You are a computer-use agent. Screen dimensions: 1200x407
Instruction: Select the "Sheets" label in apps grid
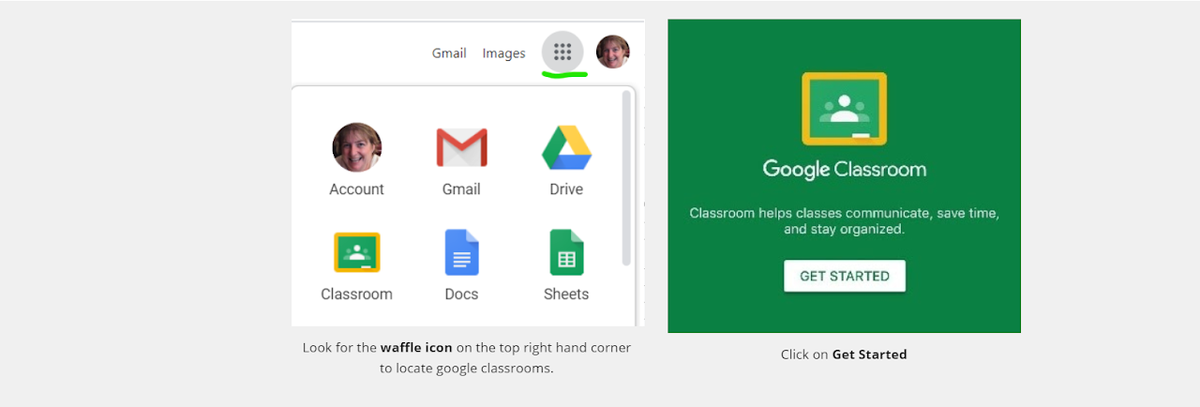click(x=566, y=294)
